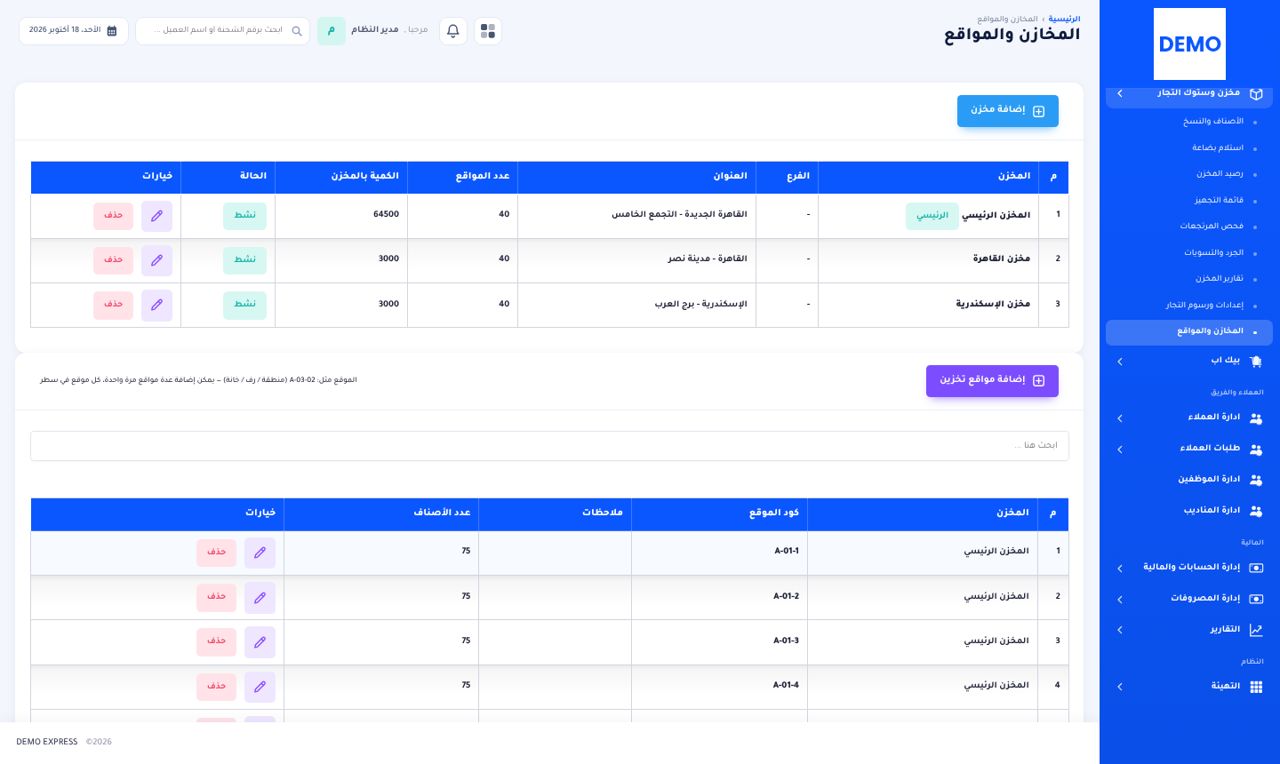Click address القاهرة - مدينة نصر cell
1280x764 pixels.
tap(637, 260)
